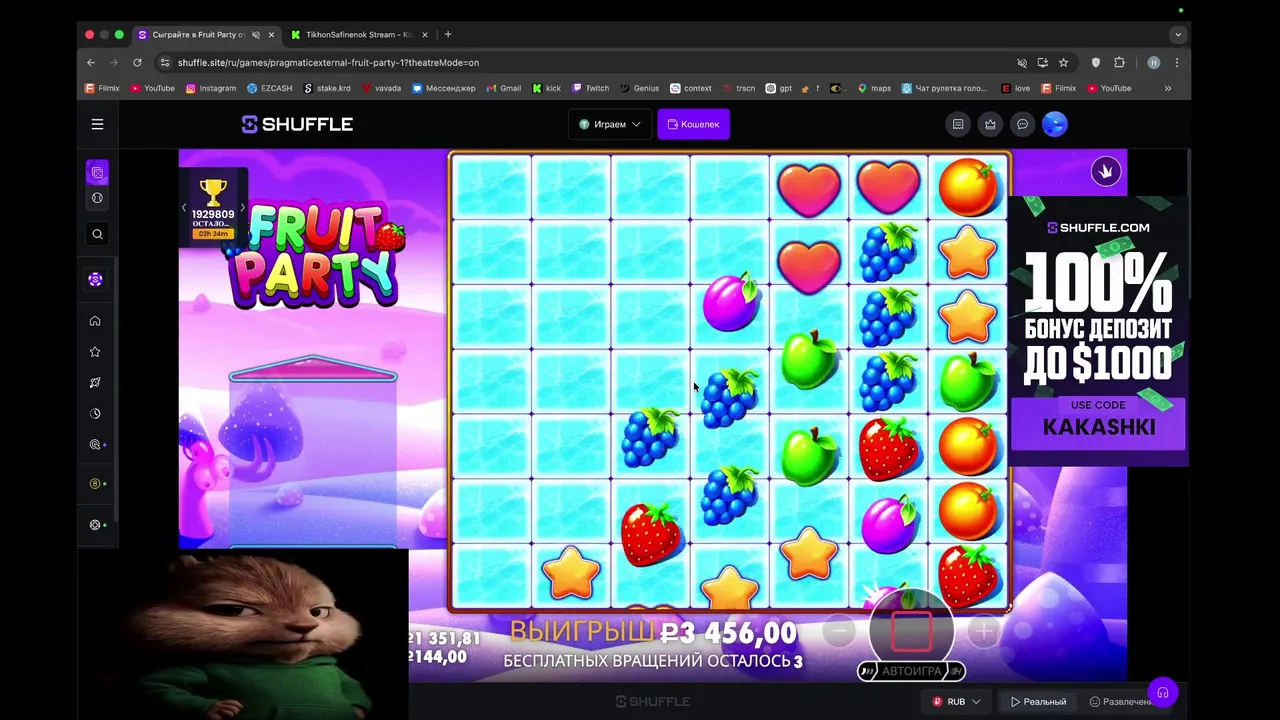1280x720 pixels.
Task: Open the crown VIP icon in header
Action: coord(990,124)
